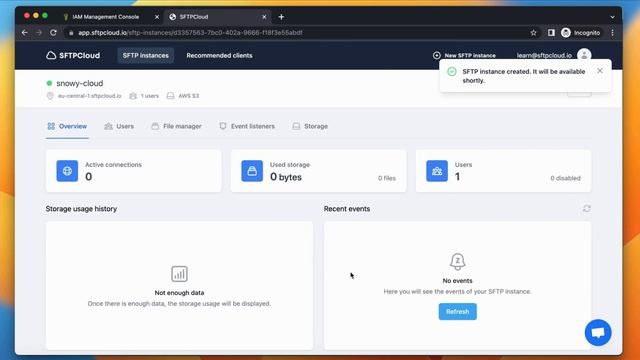Expand the tab search chevron
The height and width of the screenshot is (360, 640).
point(612,17)
